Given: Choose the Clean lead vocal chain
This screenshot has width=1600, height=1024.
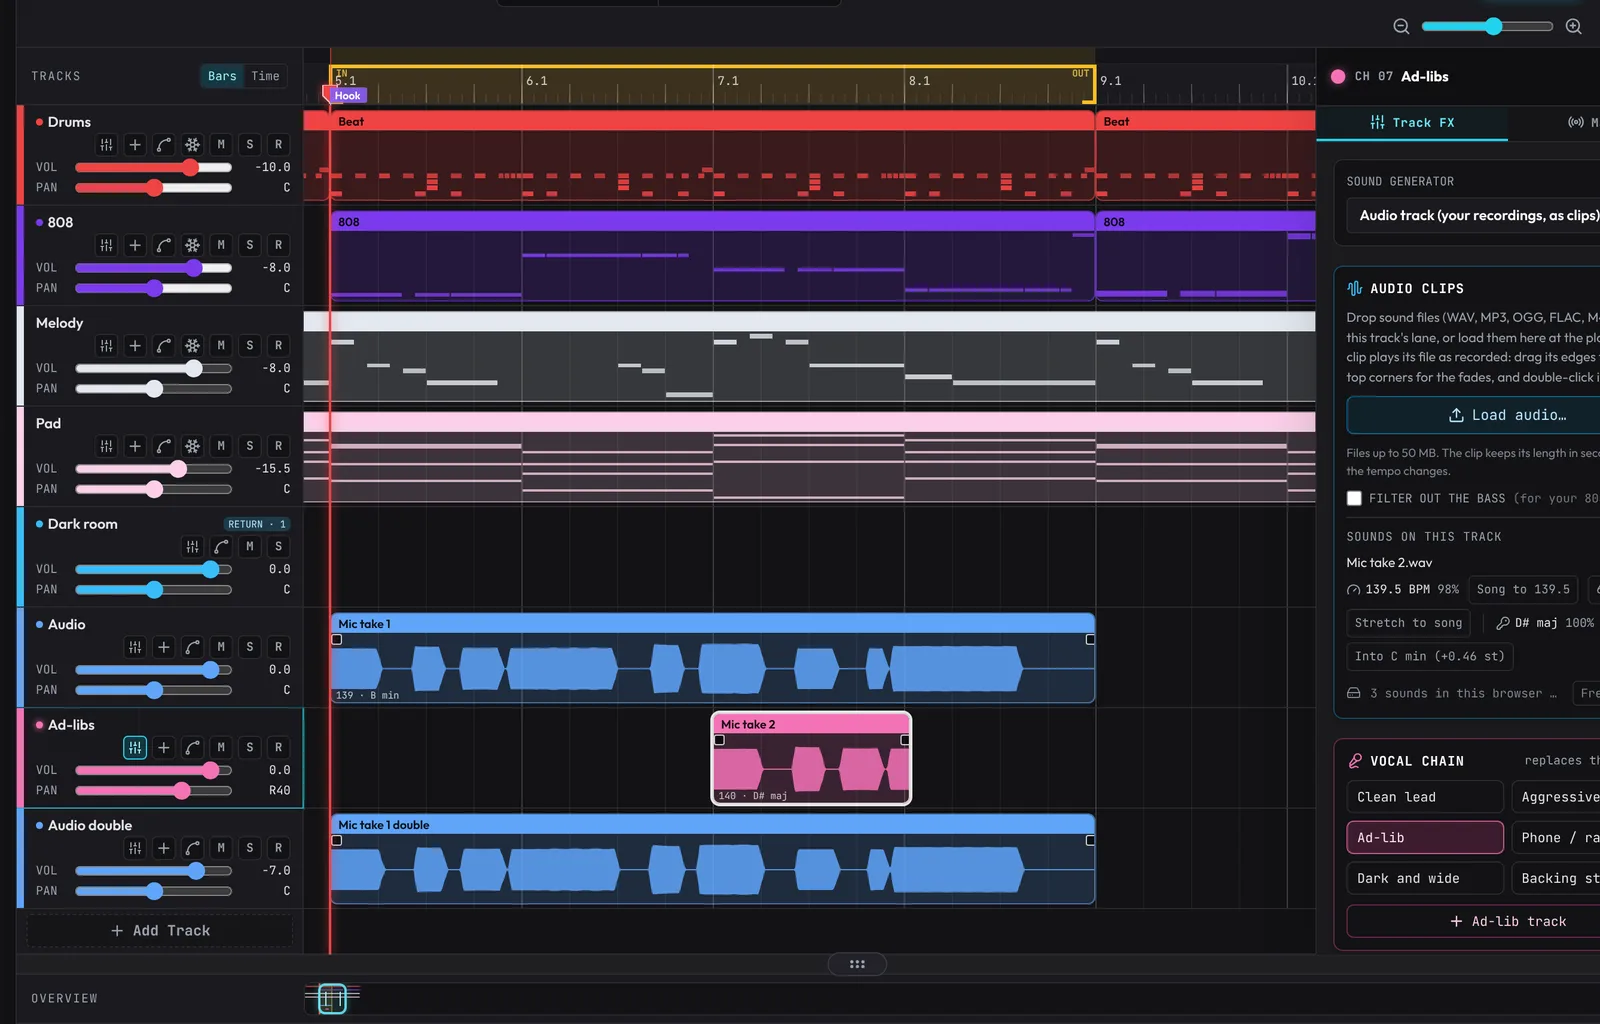Looking at the screenshot, I should 1425,797.
